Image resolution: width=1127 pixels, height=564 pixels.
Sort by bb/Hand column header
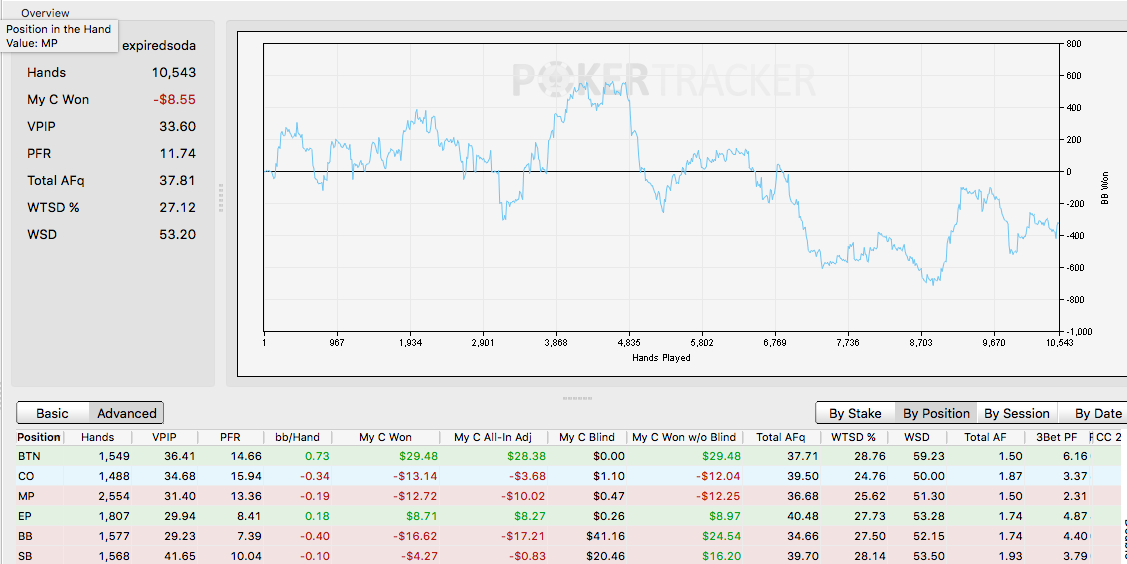coord(297,437)
